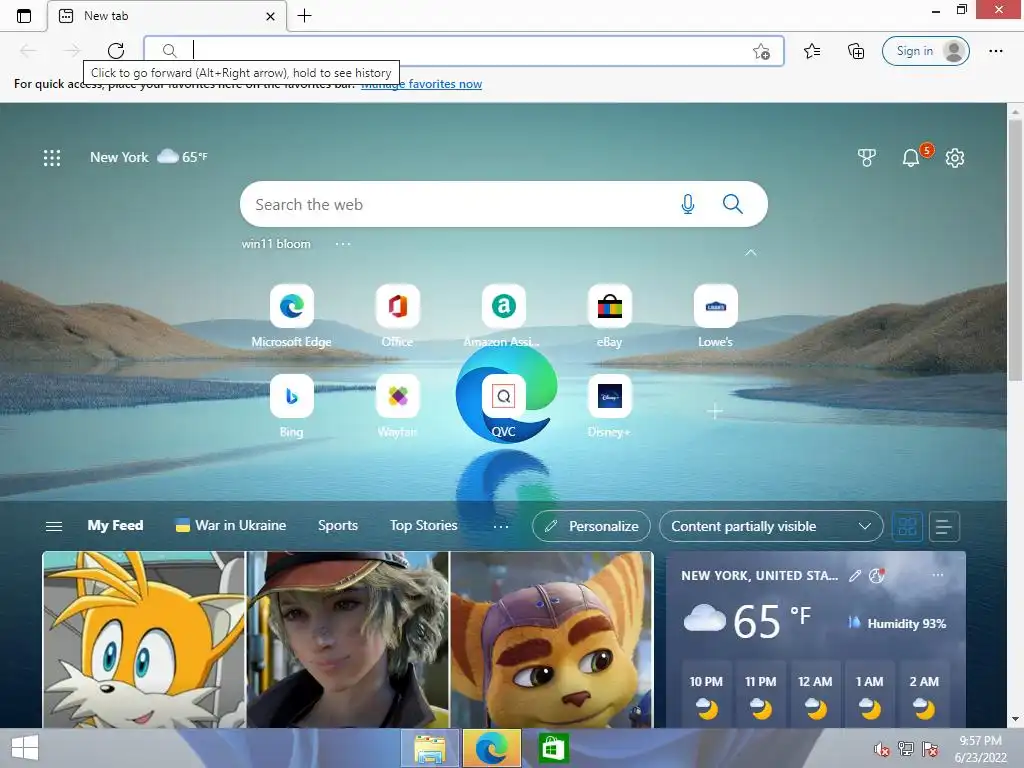Click the muted volume tray icon
The height and width of the screenshot is (768, 1024).
pos(881,749)
